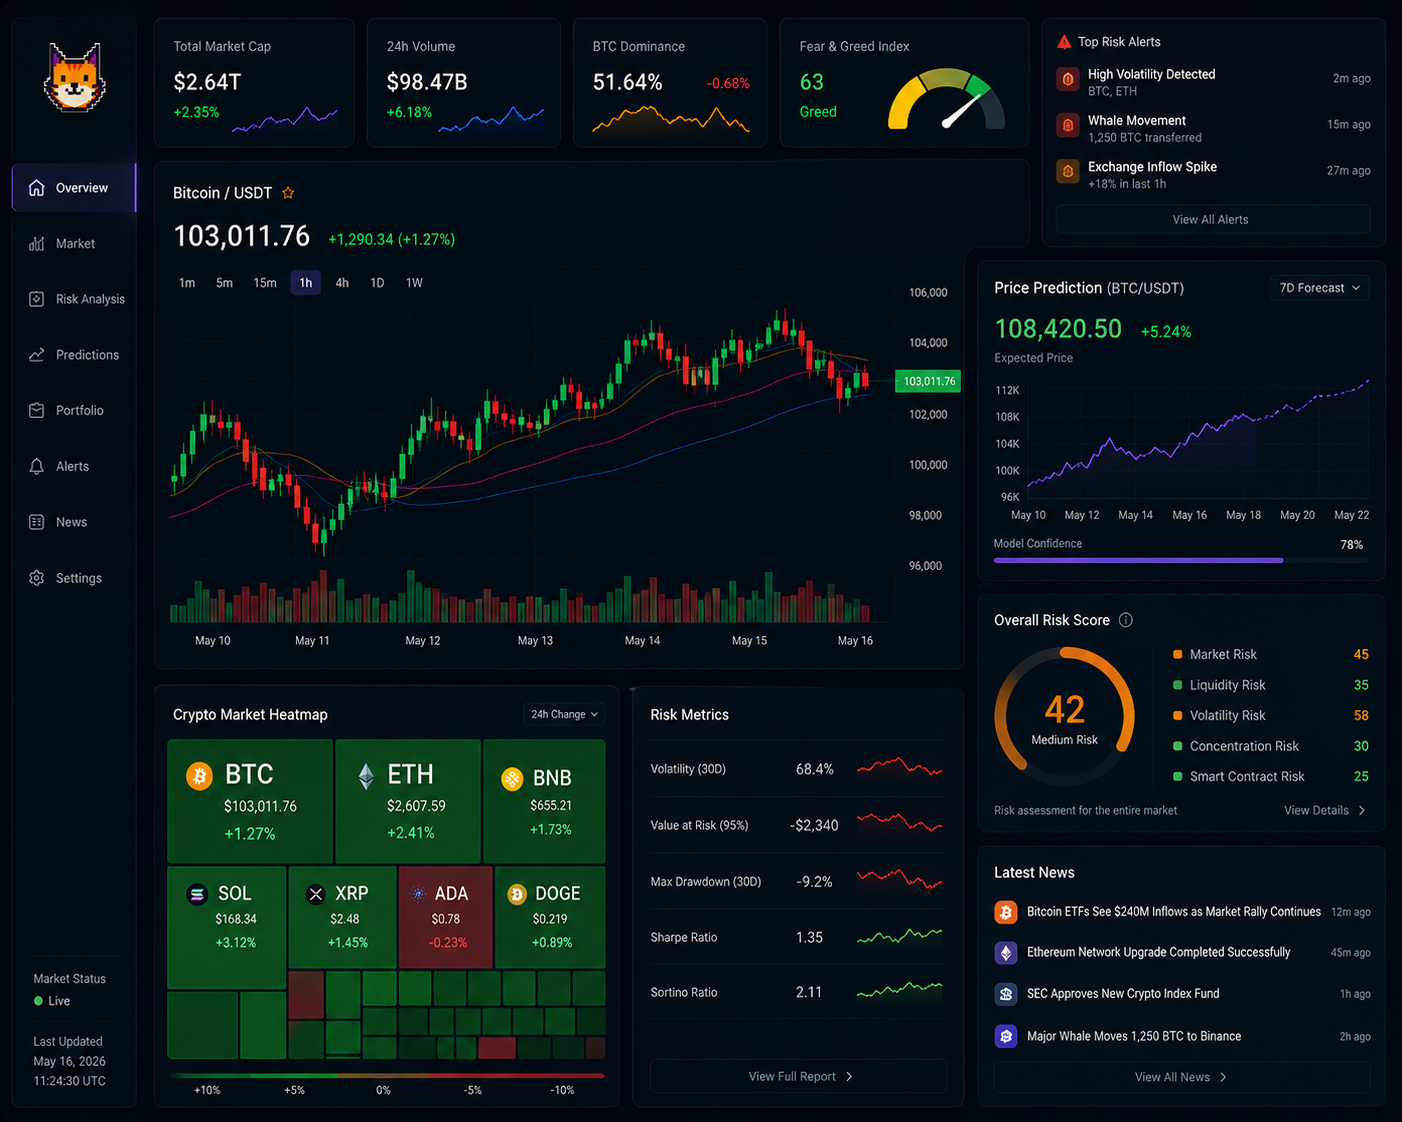
Task: Click the fox mascot logo
Action: coord(75,77)
